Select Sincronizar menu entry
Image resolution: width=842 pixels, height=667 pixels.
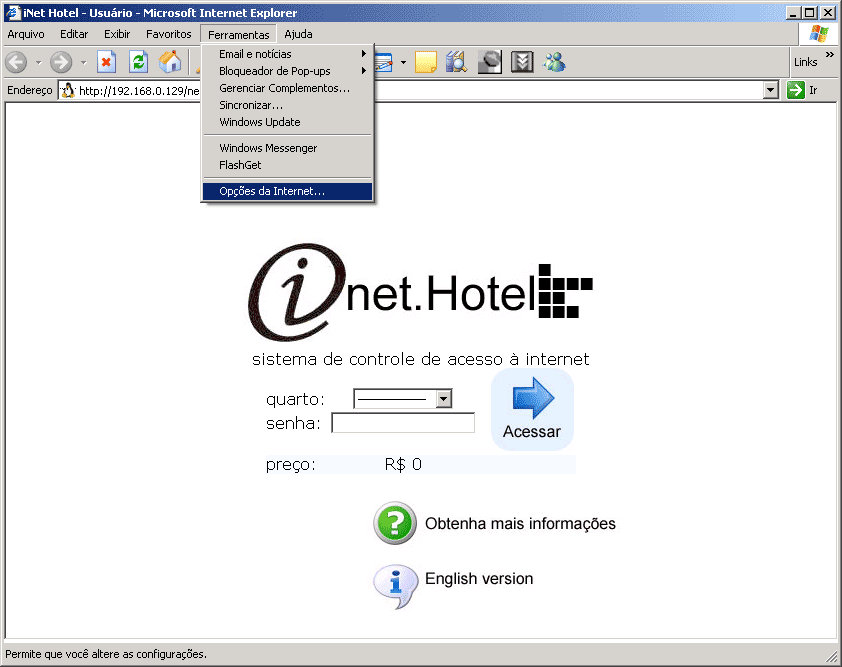(x=287, y=105)
